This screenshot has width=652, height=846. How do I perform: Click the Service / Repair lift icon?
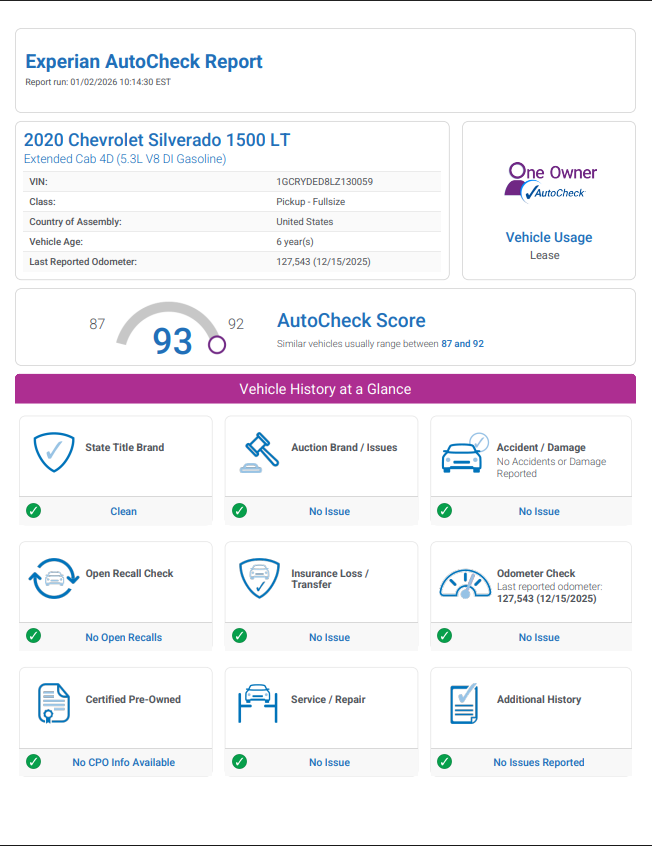click(x=259, y=704)
